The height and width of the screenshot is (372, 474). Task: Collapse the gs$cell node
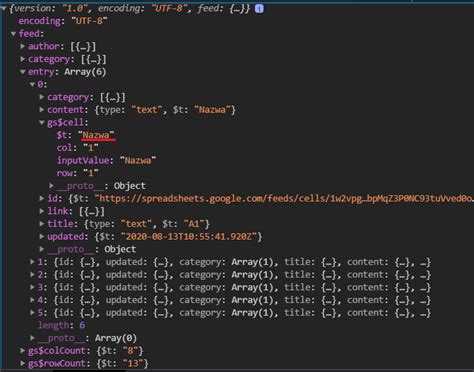point(42,122)
